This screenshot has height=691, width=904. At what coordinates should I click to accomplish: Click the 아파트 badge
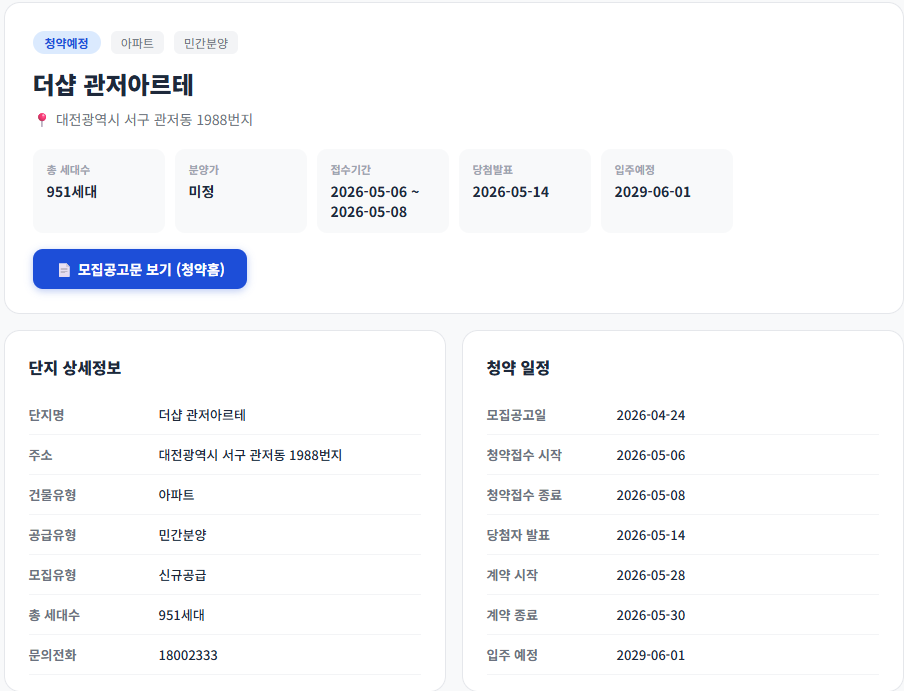click(135, 42)
